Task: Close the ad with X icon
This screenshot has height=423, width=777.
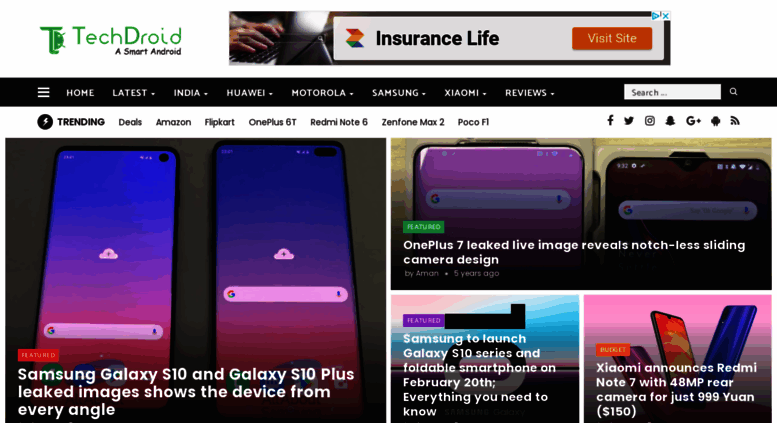Action: (x=666, y=16)
